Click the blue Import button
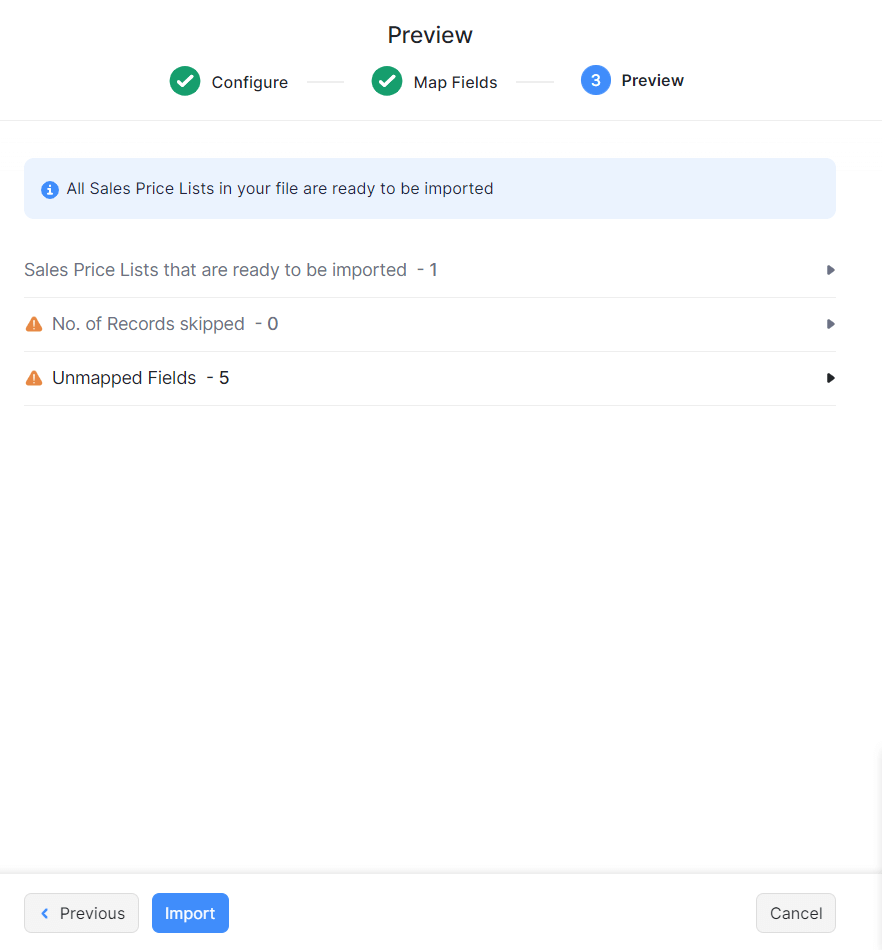Image resolution: width=882 pixels, height=950 pixels. pos(190,913)
